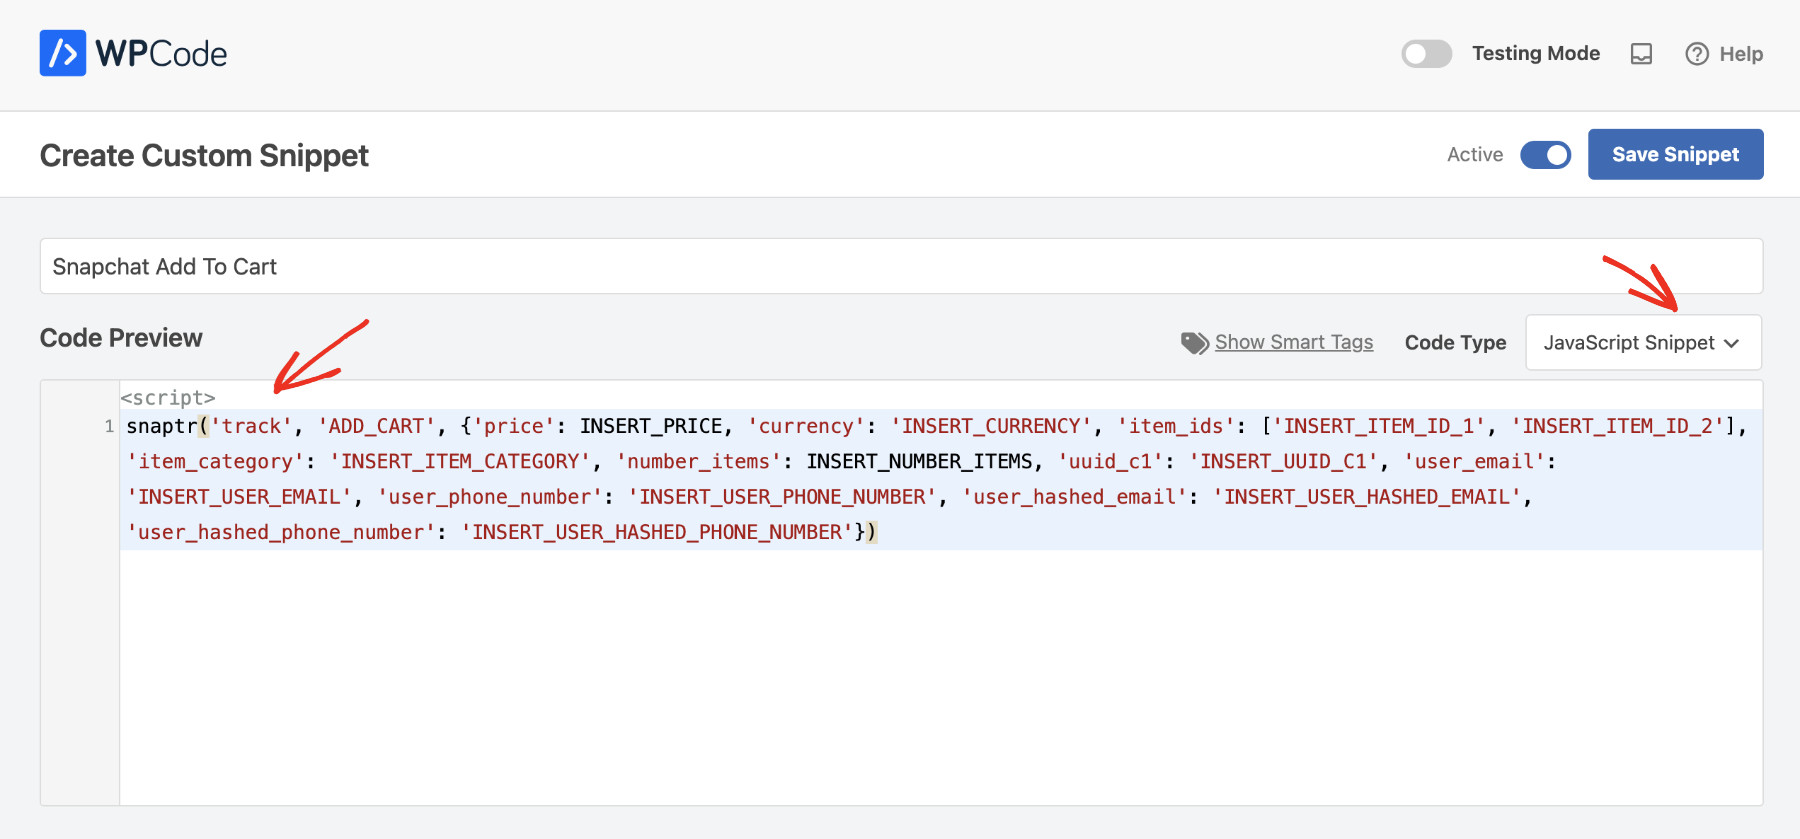Click the 'Active' label text

tap(1475, 155)
